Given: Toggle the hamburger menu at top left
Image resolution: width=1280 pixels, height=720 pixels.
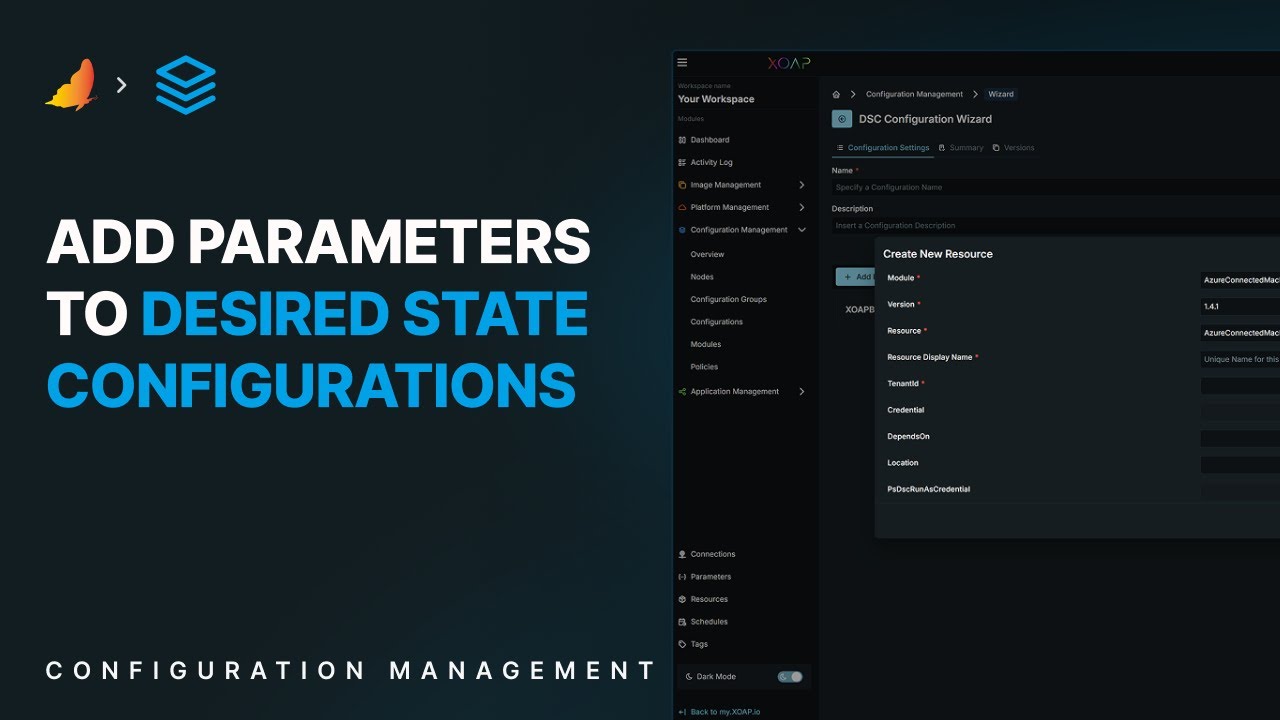Looking at the screenshot, I should tap(681, 62).
